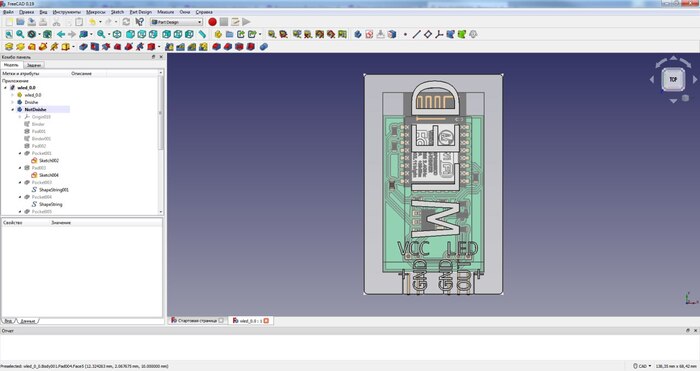Screen dimensions: 700x371
Task: Open the Part Design menu
Action: coord(141,12)
